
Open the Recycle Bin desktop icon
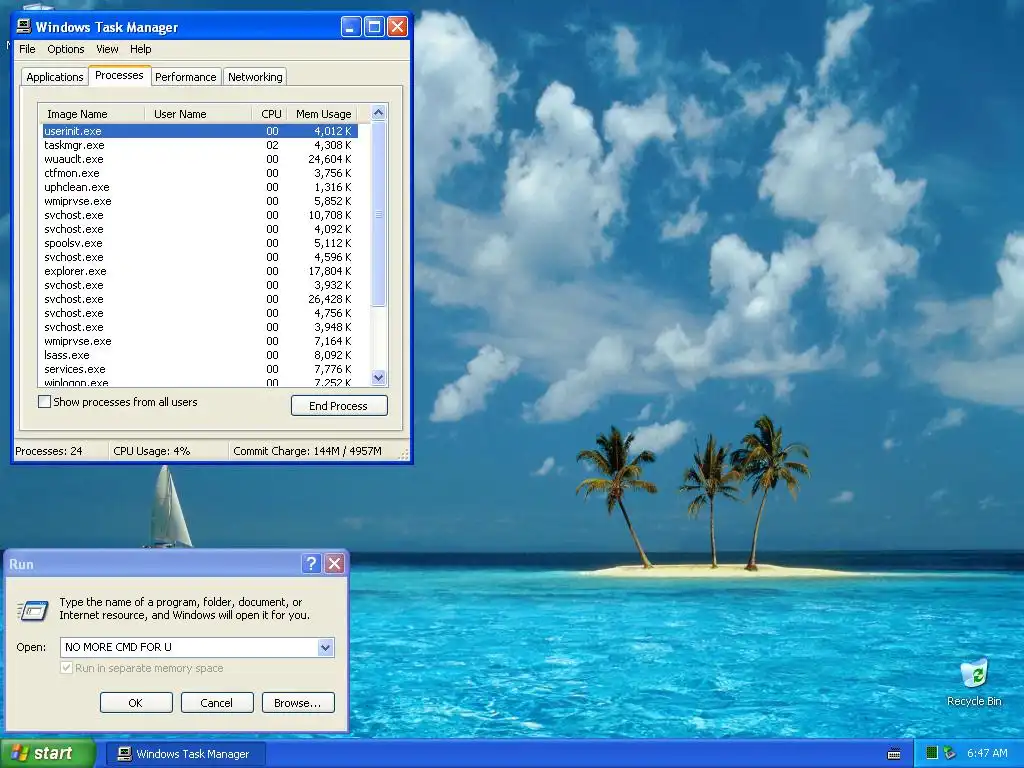pyautogui.click(x=974, y=682)
